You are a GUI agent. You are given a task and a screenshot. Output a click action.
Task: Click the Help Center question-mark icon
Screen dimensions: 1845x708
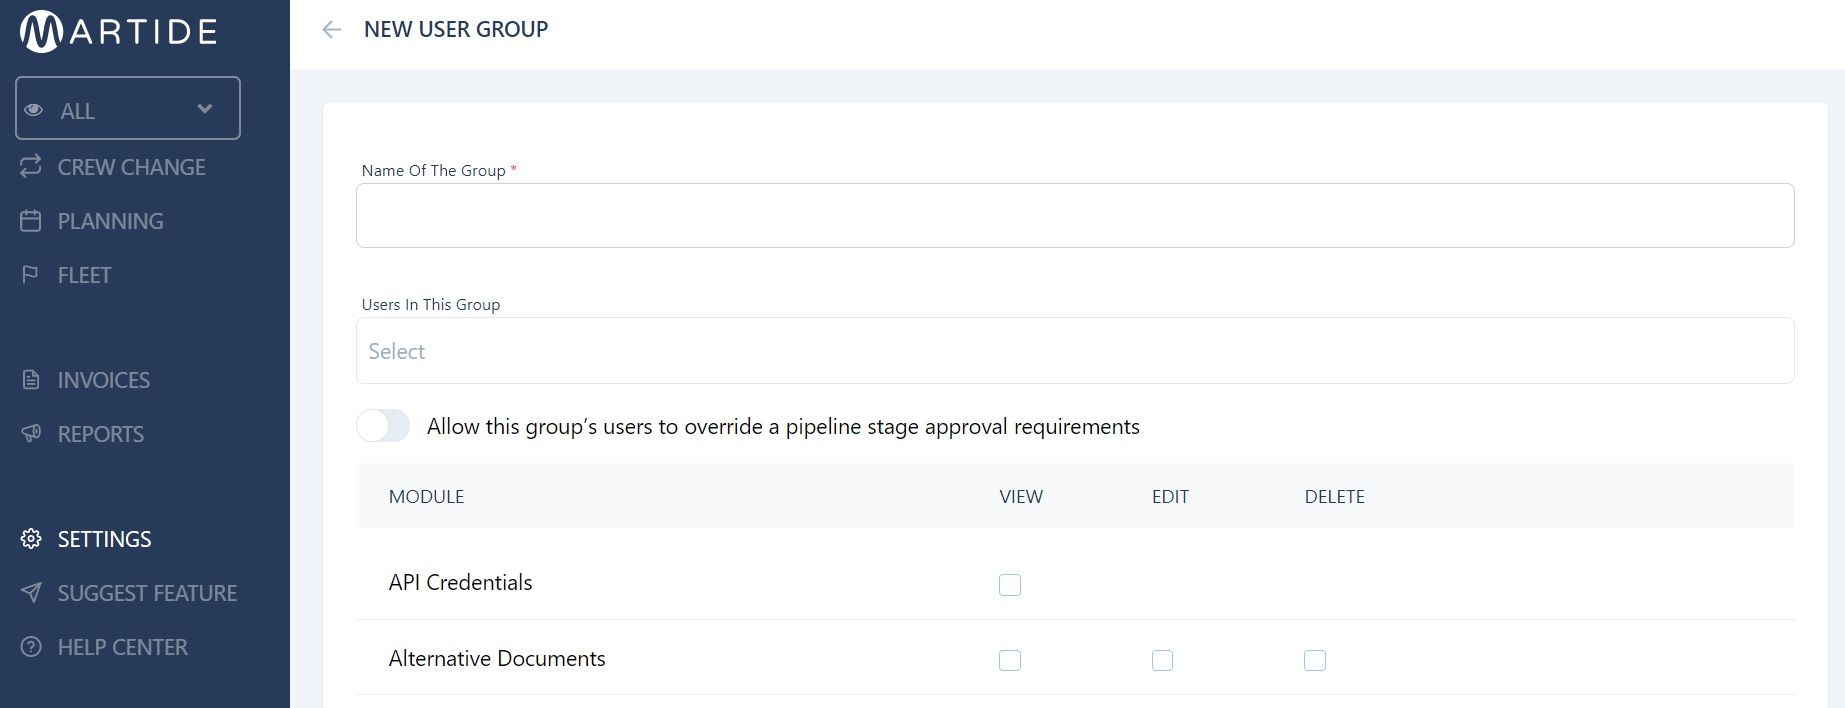[x=31, y=647]
